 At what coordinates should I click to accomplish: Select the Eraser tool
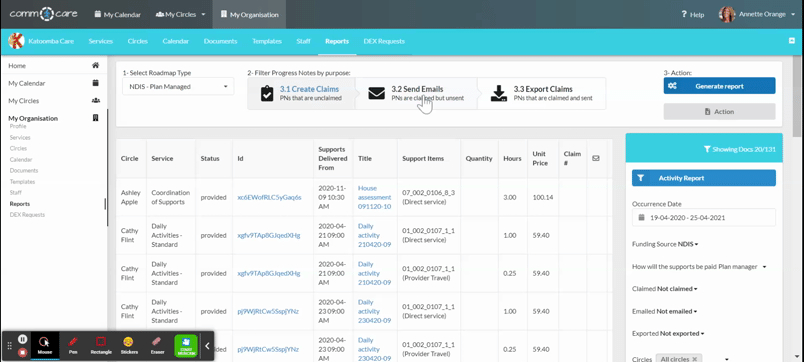[157, 346]
